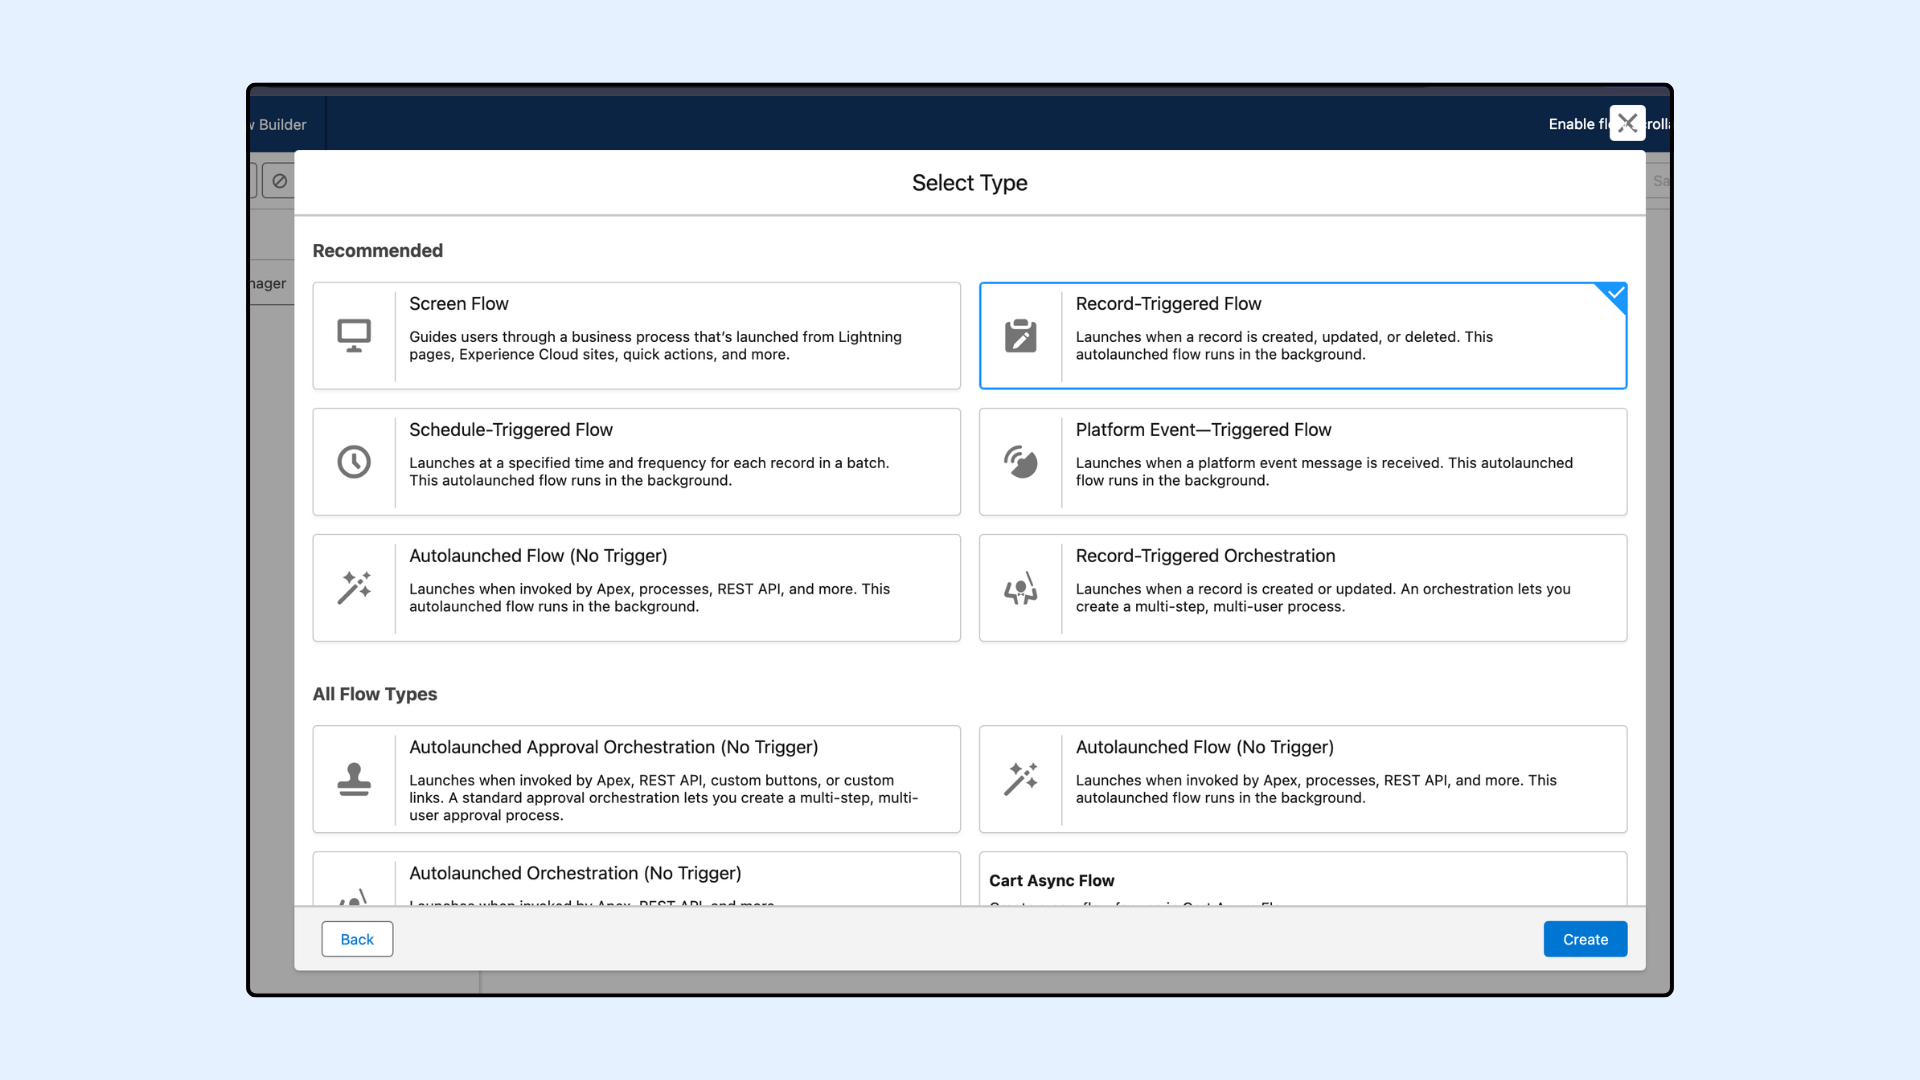Click the blue selected checkmark corner badge
The width and height of the screenshot is (1920, 1080).
[x=1615, y=294]
